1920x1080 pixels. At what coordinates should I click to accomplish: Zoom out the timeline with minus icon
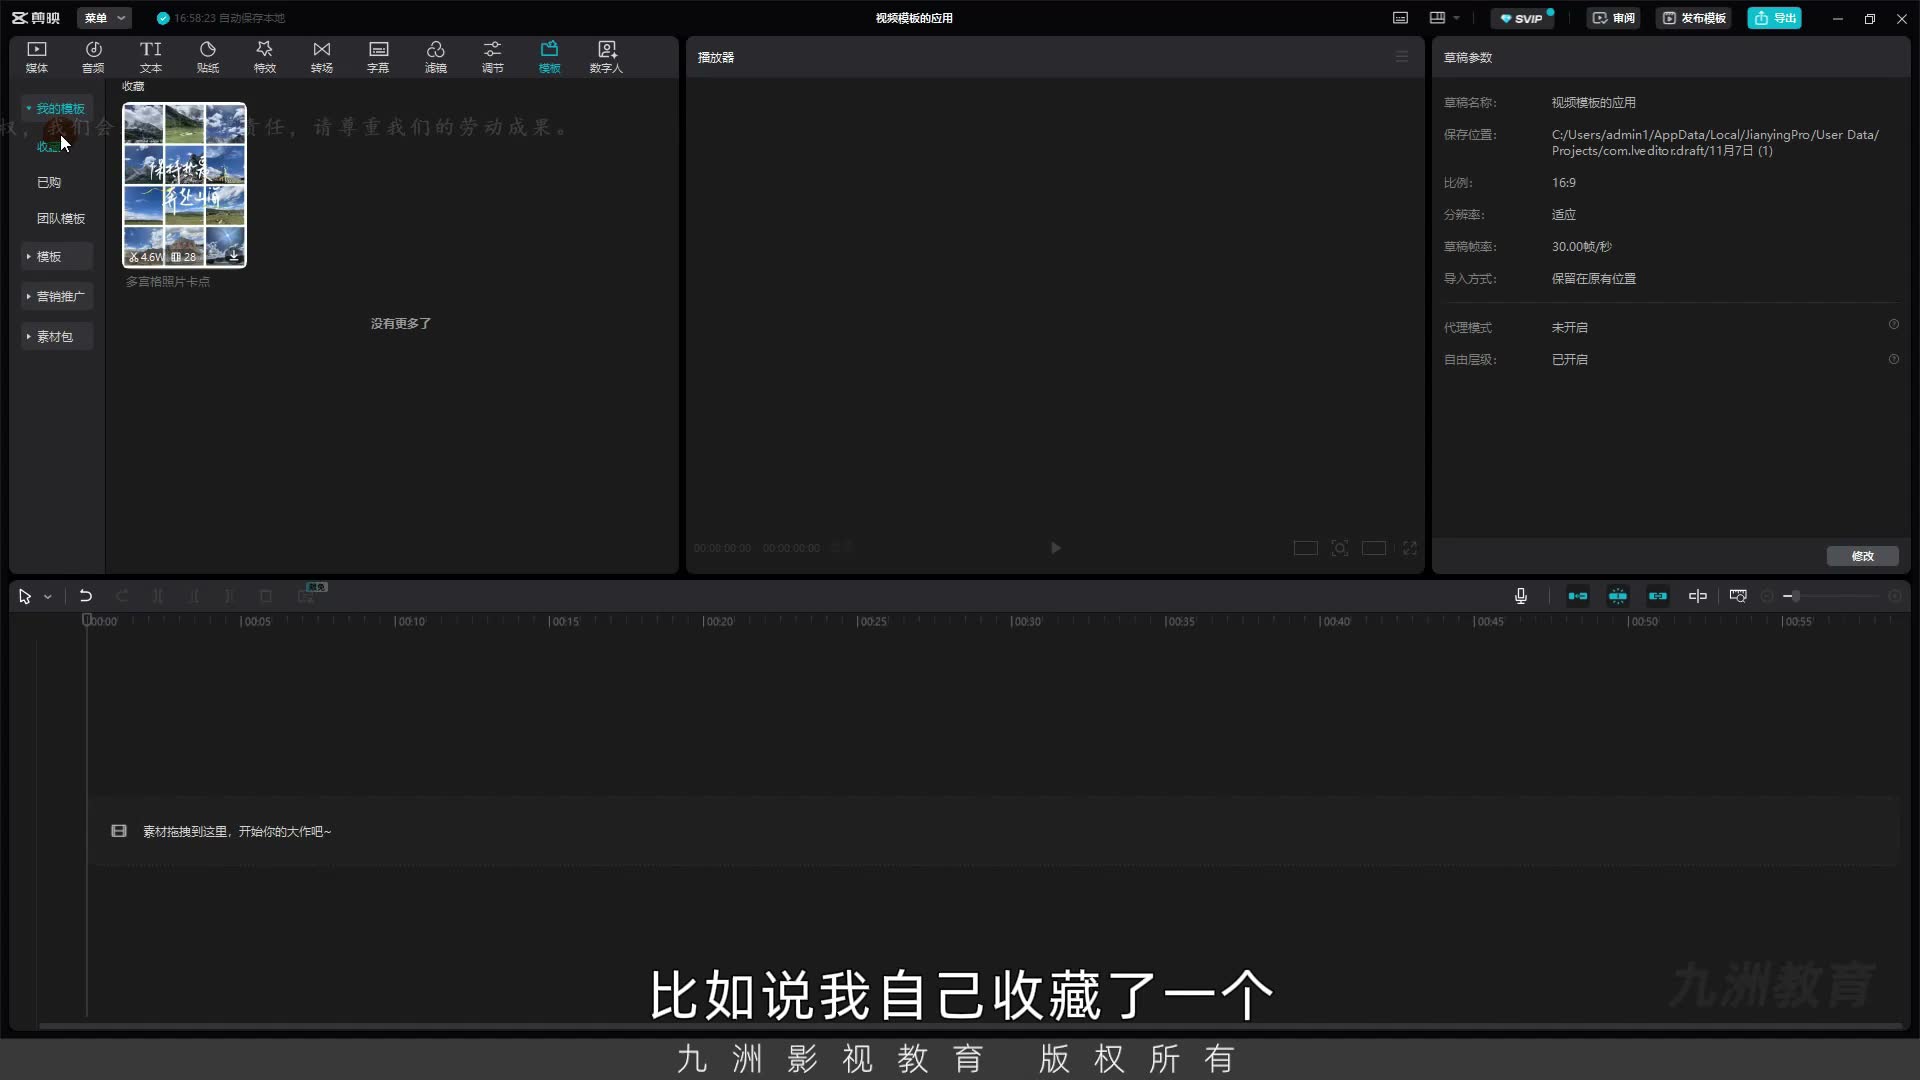pyautogui.click(x=1767, y=597)
